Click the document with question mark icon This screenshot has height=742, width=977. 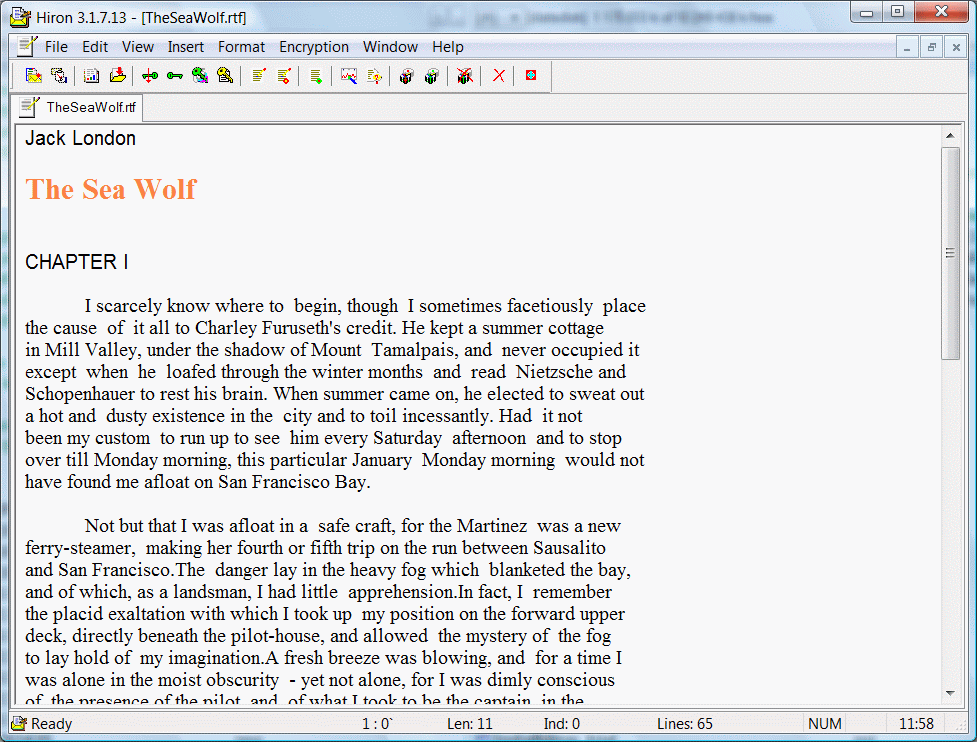click(374, 76)
